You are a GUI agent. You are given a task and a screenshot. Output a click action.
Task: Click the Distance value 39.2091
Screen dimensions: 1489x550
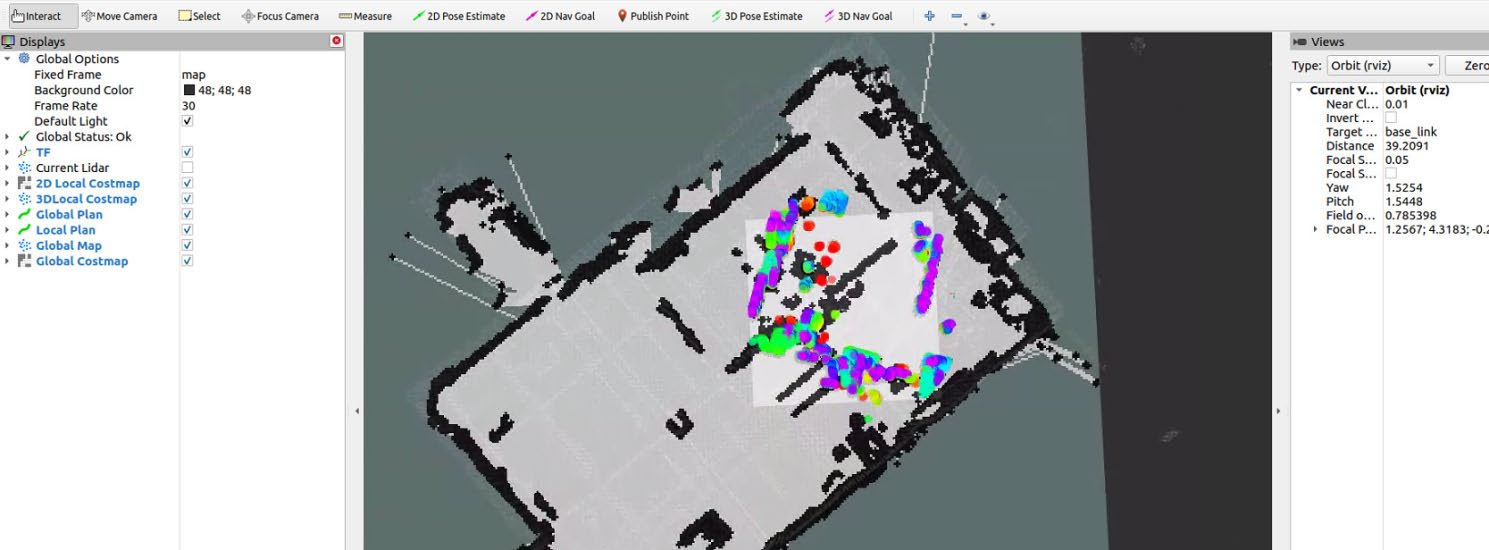1408,146
